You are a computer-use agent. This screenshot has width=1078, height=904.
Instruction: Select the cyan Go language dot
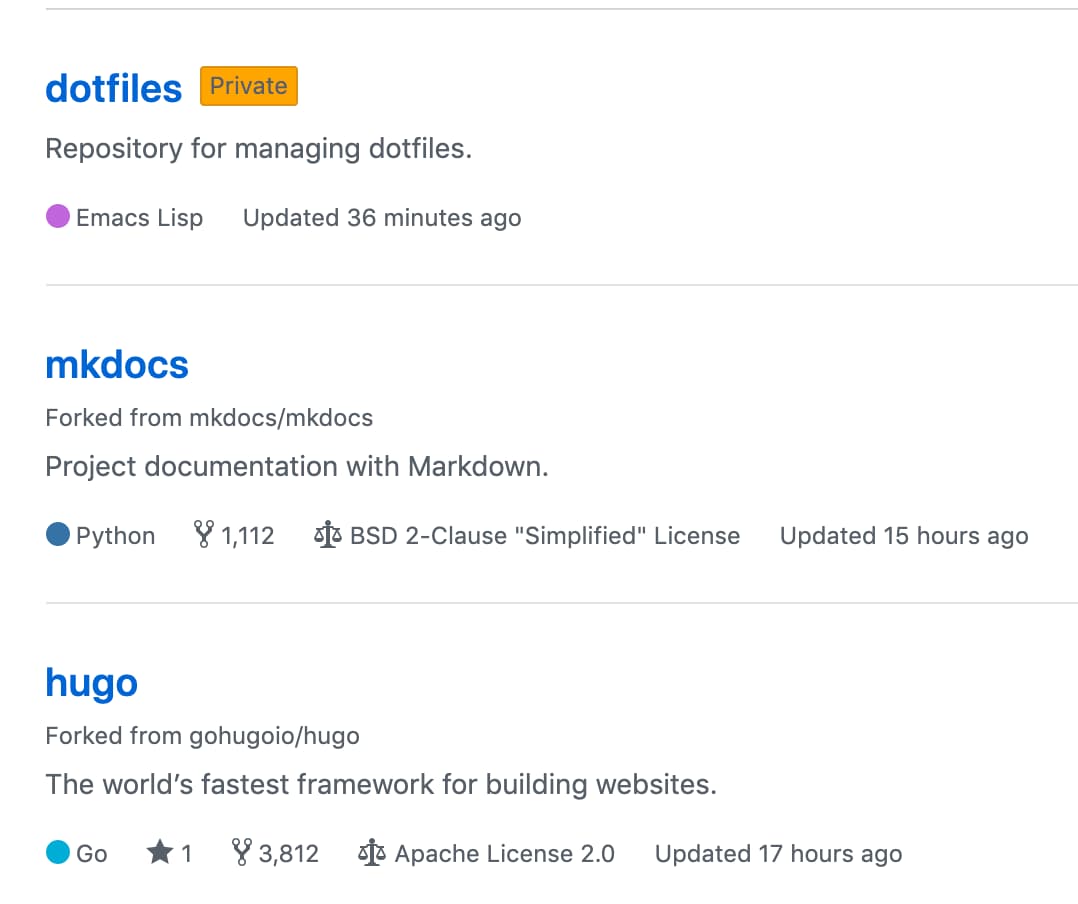[x=57, y=852]
